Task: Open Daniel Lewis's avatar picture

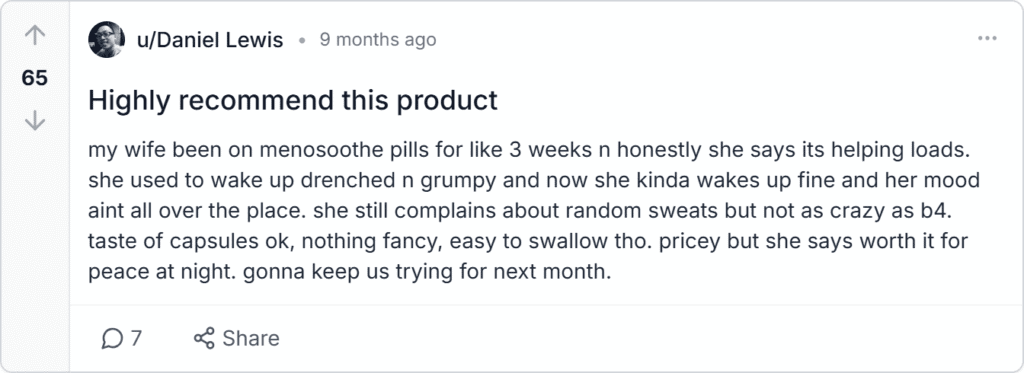Action: [x=106, y=40]
